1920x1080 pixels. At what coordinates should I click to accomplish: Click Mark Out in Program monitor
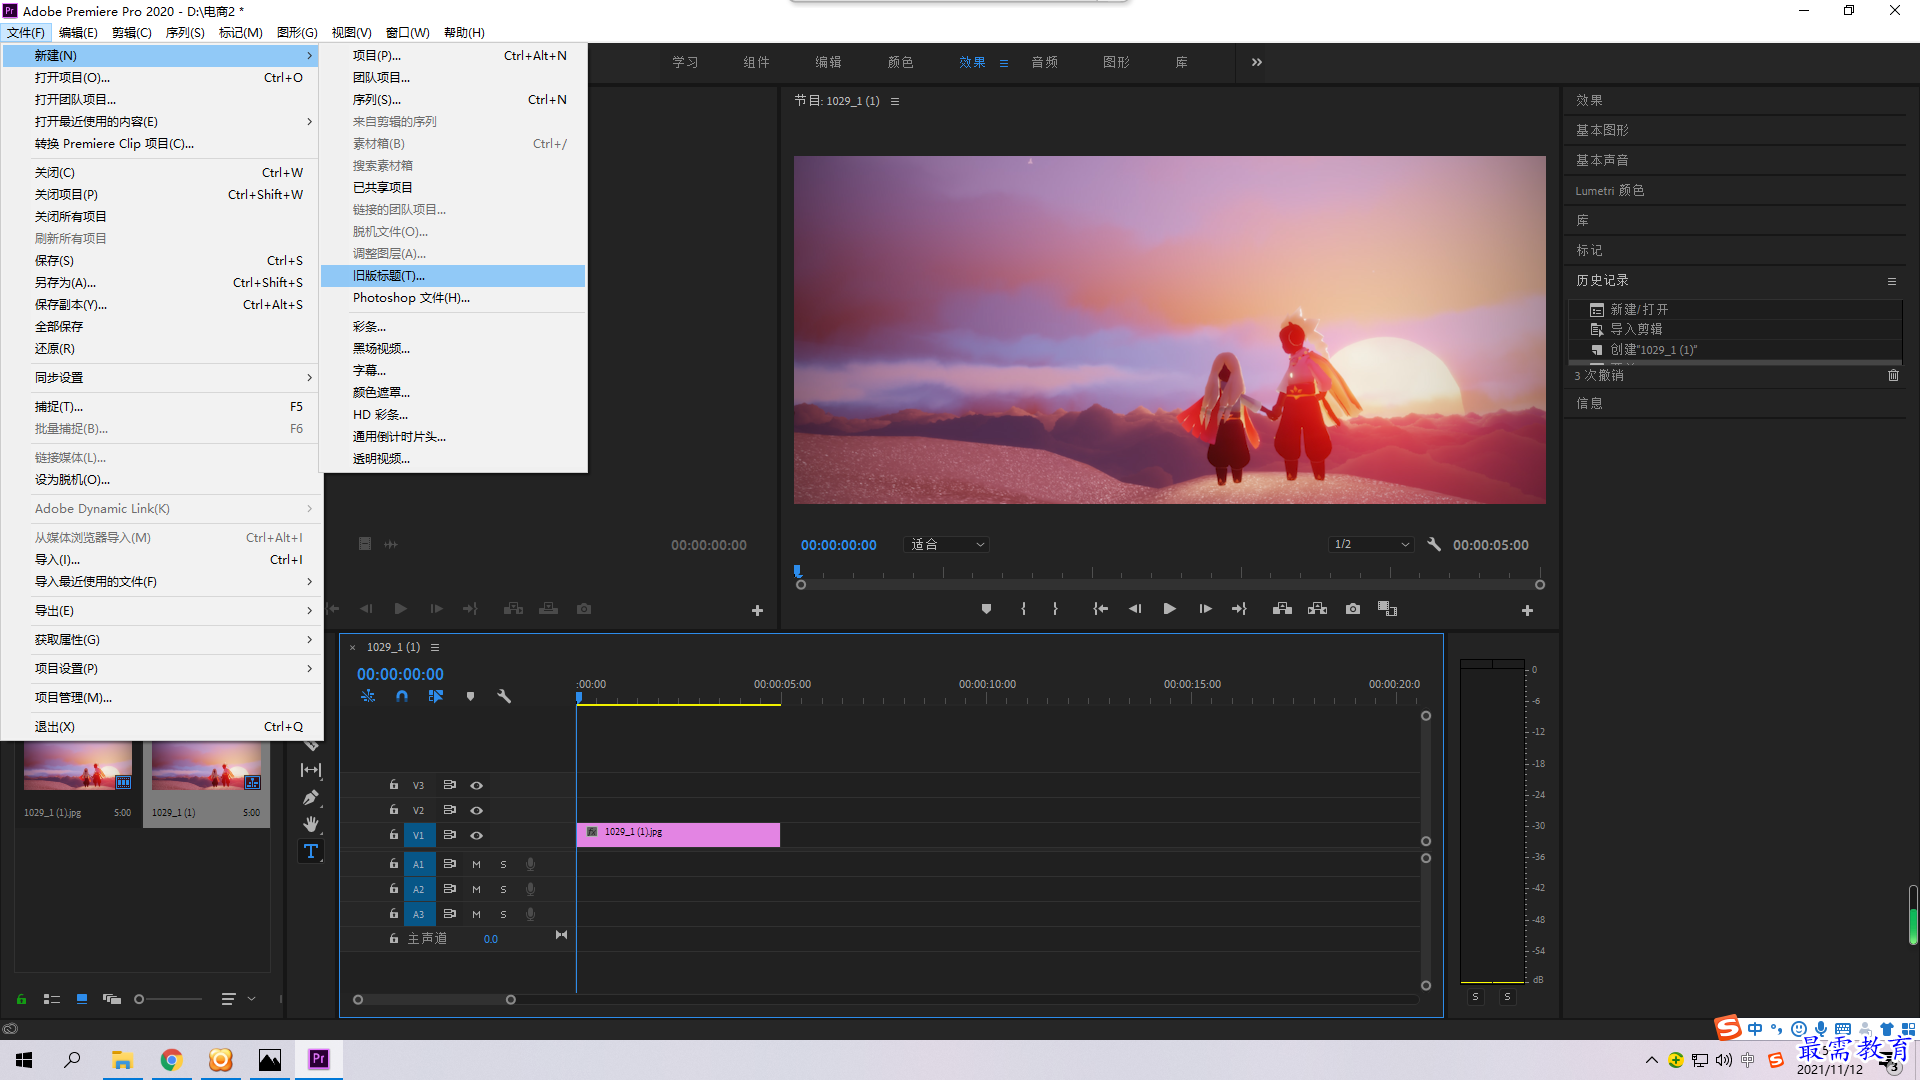[x=1055, y=609]
